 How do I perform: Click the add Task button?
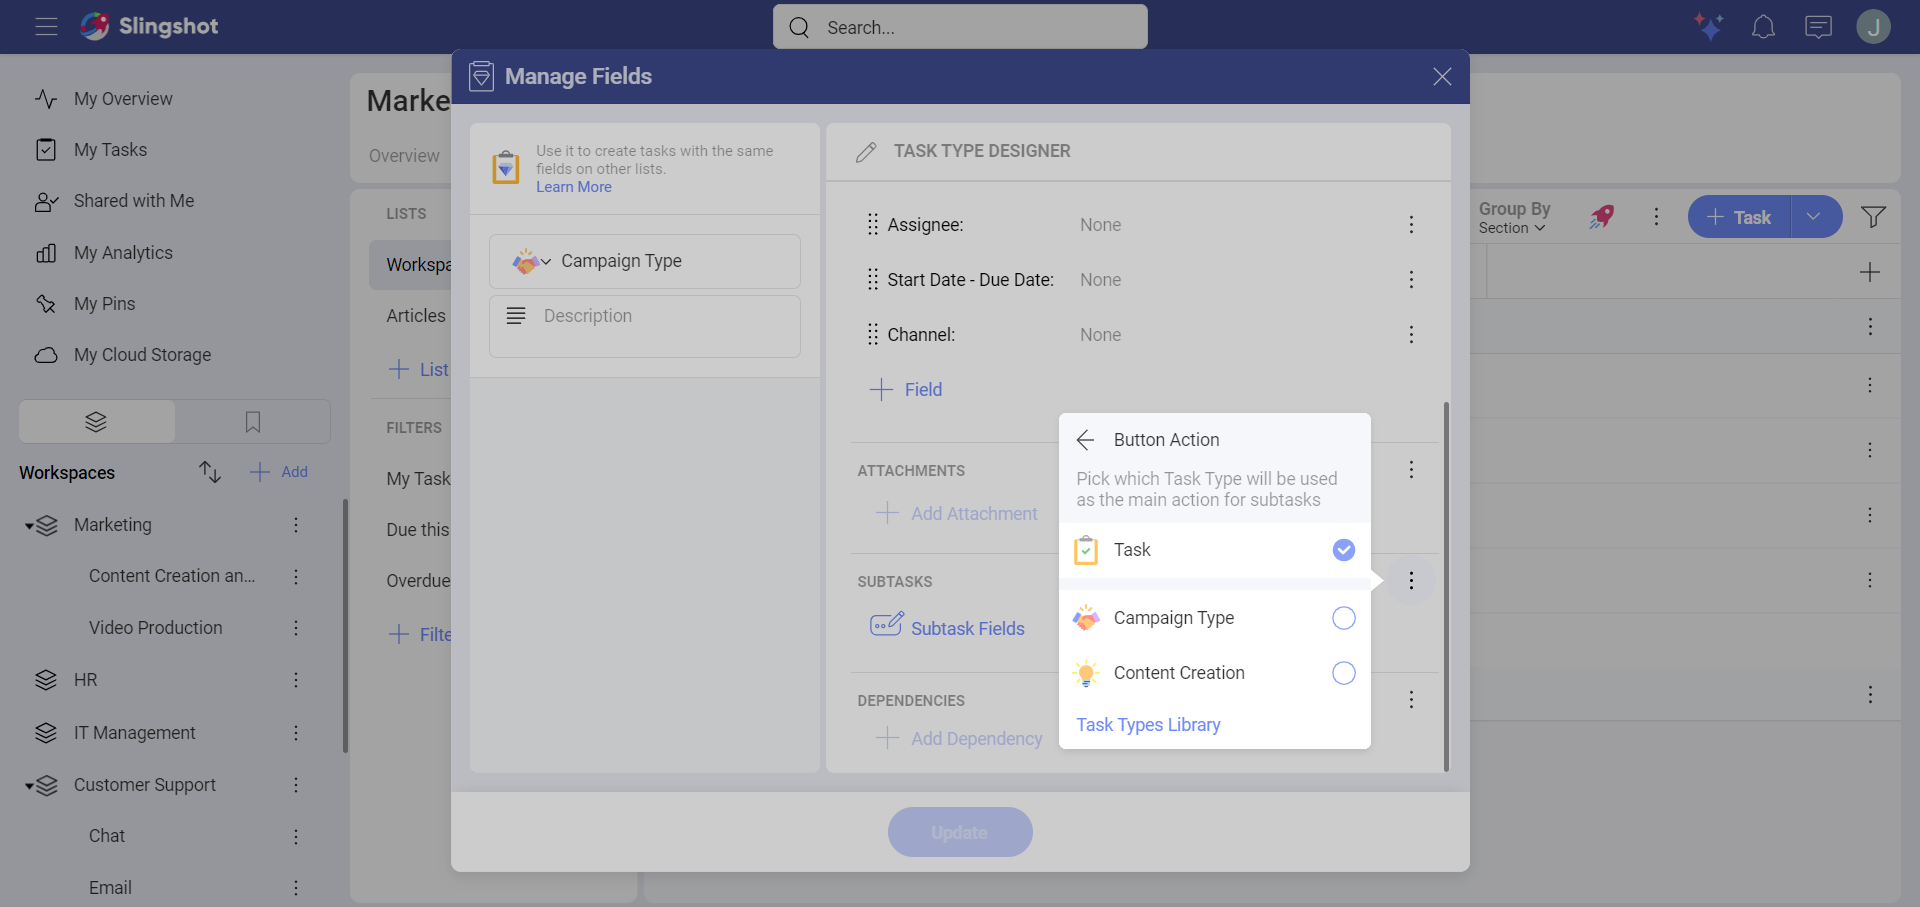(1740, 217)
